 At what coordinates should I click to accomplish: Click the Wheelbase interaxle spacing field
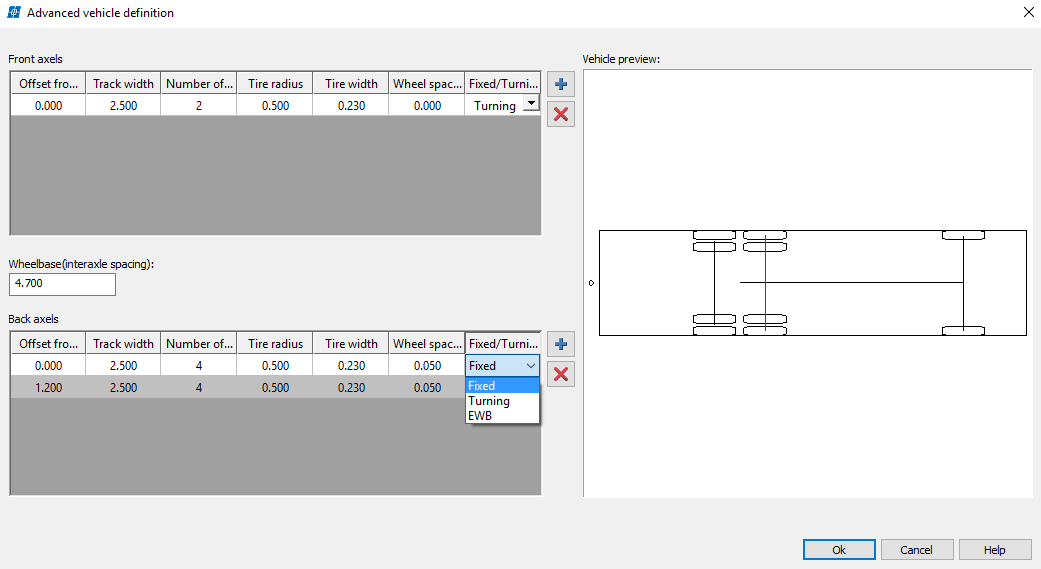tap(62, 284)
